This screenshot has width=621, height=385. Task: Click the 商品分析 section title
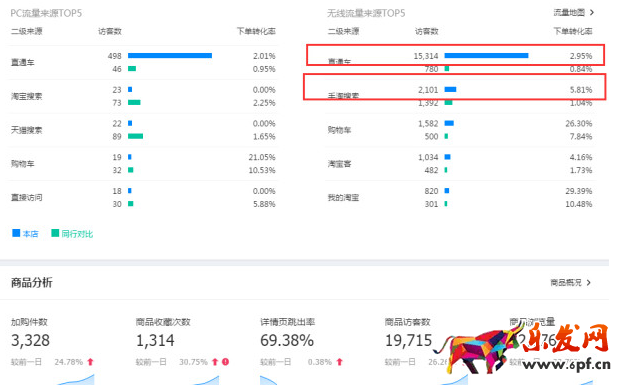[x=32, y=282]
